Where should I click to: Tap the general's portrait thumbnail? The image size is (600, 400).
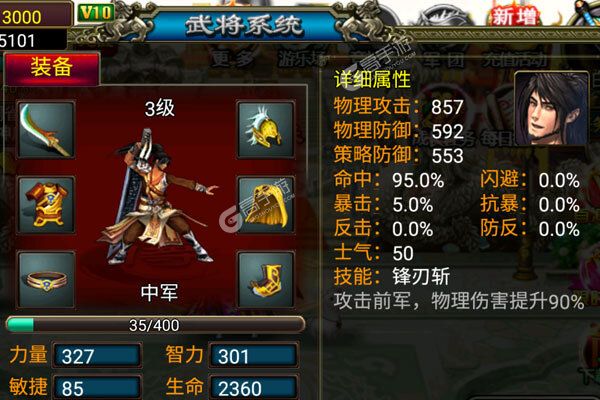point(551,109)
